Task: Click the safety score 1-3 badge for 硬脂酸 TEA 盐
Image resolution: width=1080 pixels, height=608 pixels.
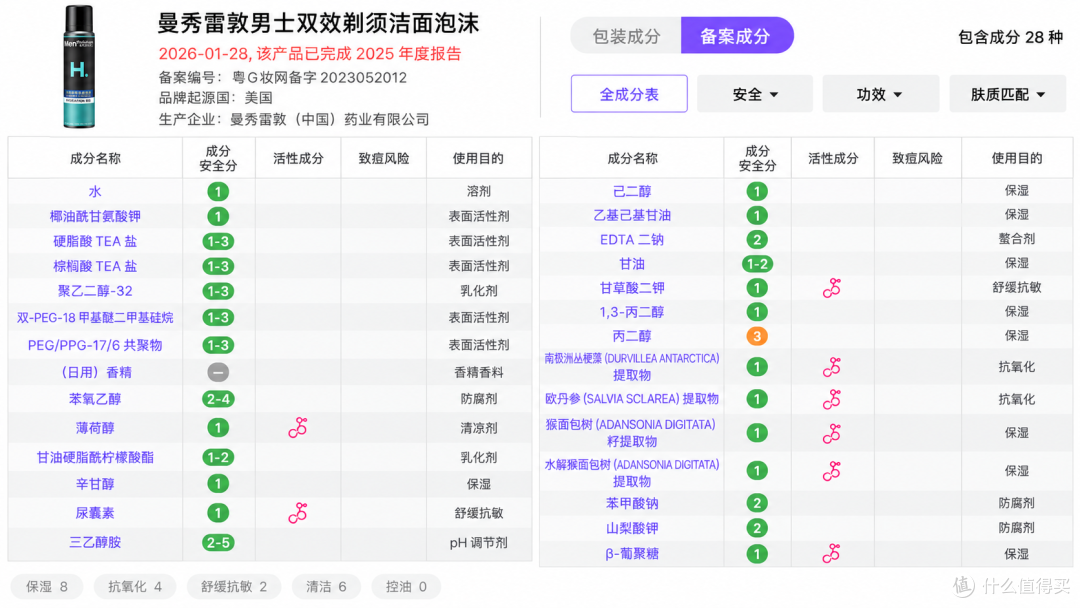Action: point(218,242)
